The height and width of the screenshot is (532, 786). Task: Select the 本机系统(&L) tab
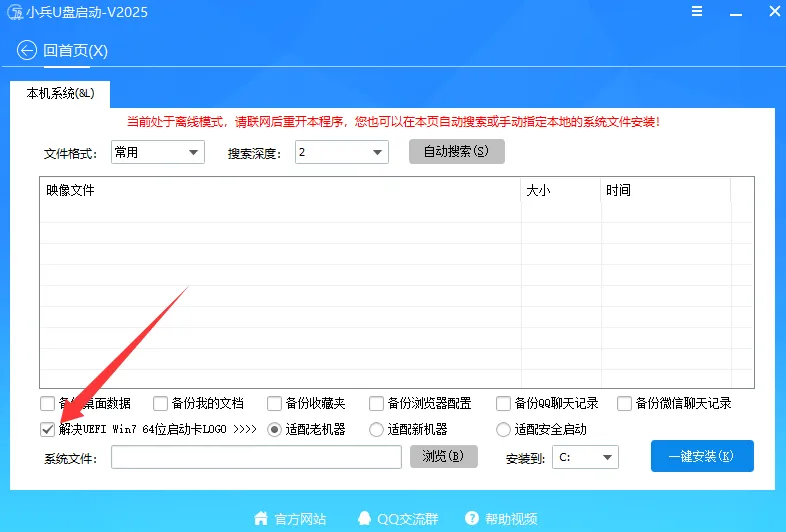click(x=60, y=94)
